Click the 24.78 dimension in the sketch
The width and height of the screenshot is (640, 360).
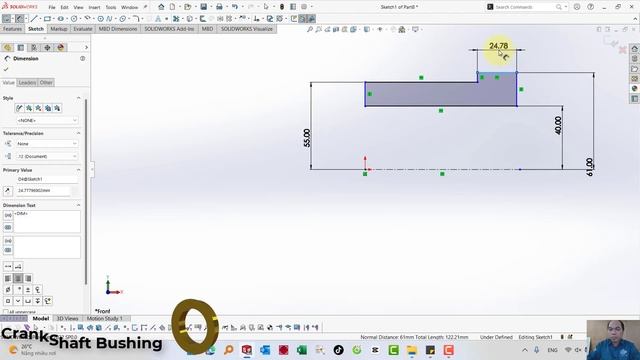tap(498, 46)
